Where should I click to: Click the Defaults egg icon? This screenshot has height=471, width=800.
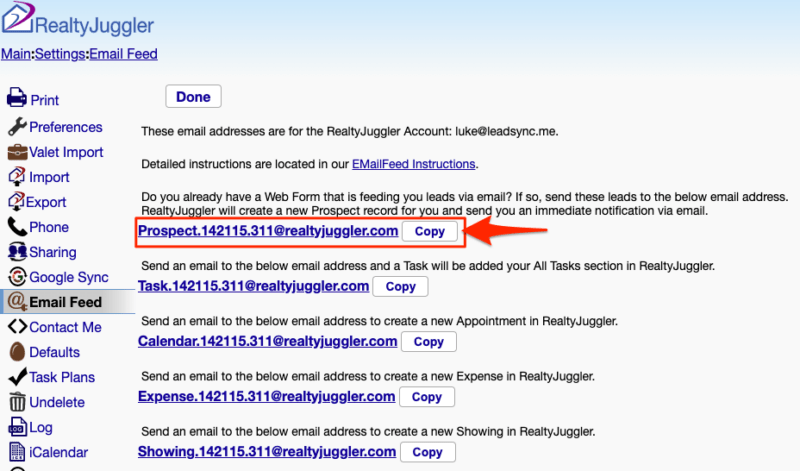[17, 352]
